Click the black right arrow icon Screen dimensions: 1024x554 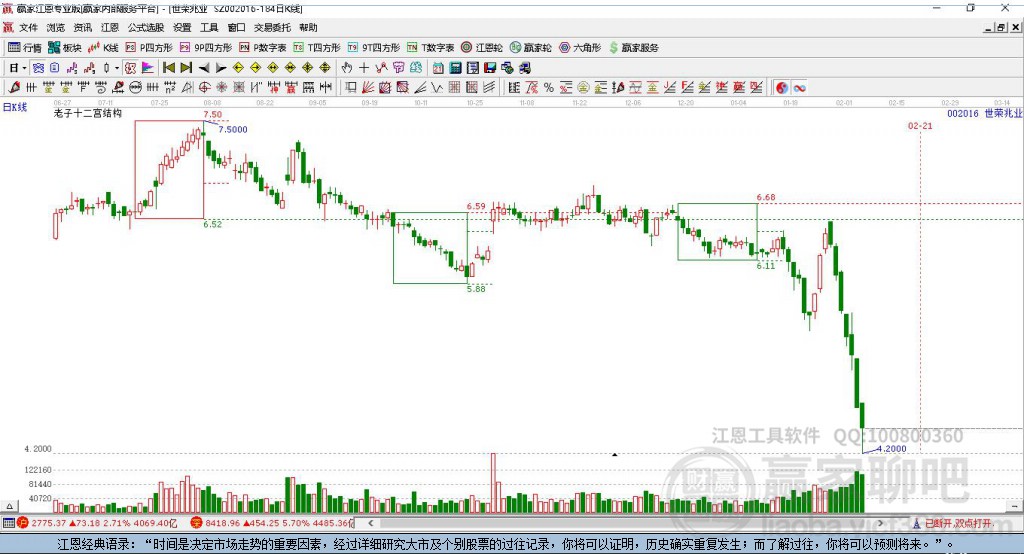tap(221, 68)
